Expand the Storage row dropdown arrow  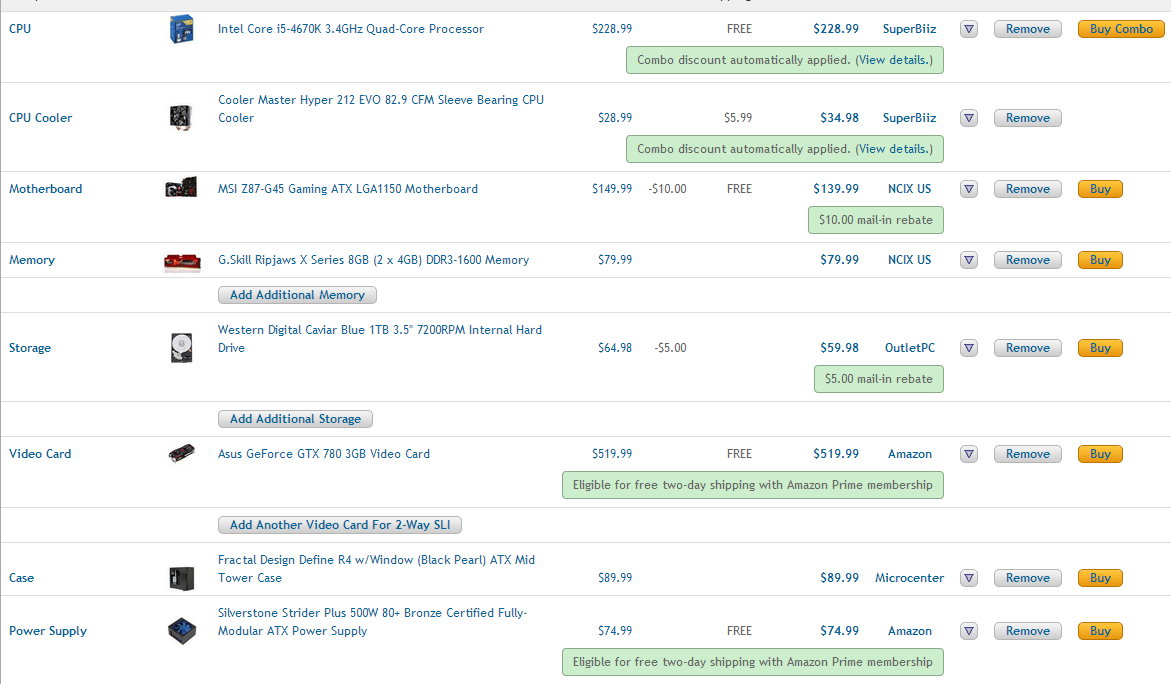pyautogui.click(x=969, y=348)
